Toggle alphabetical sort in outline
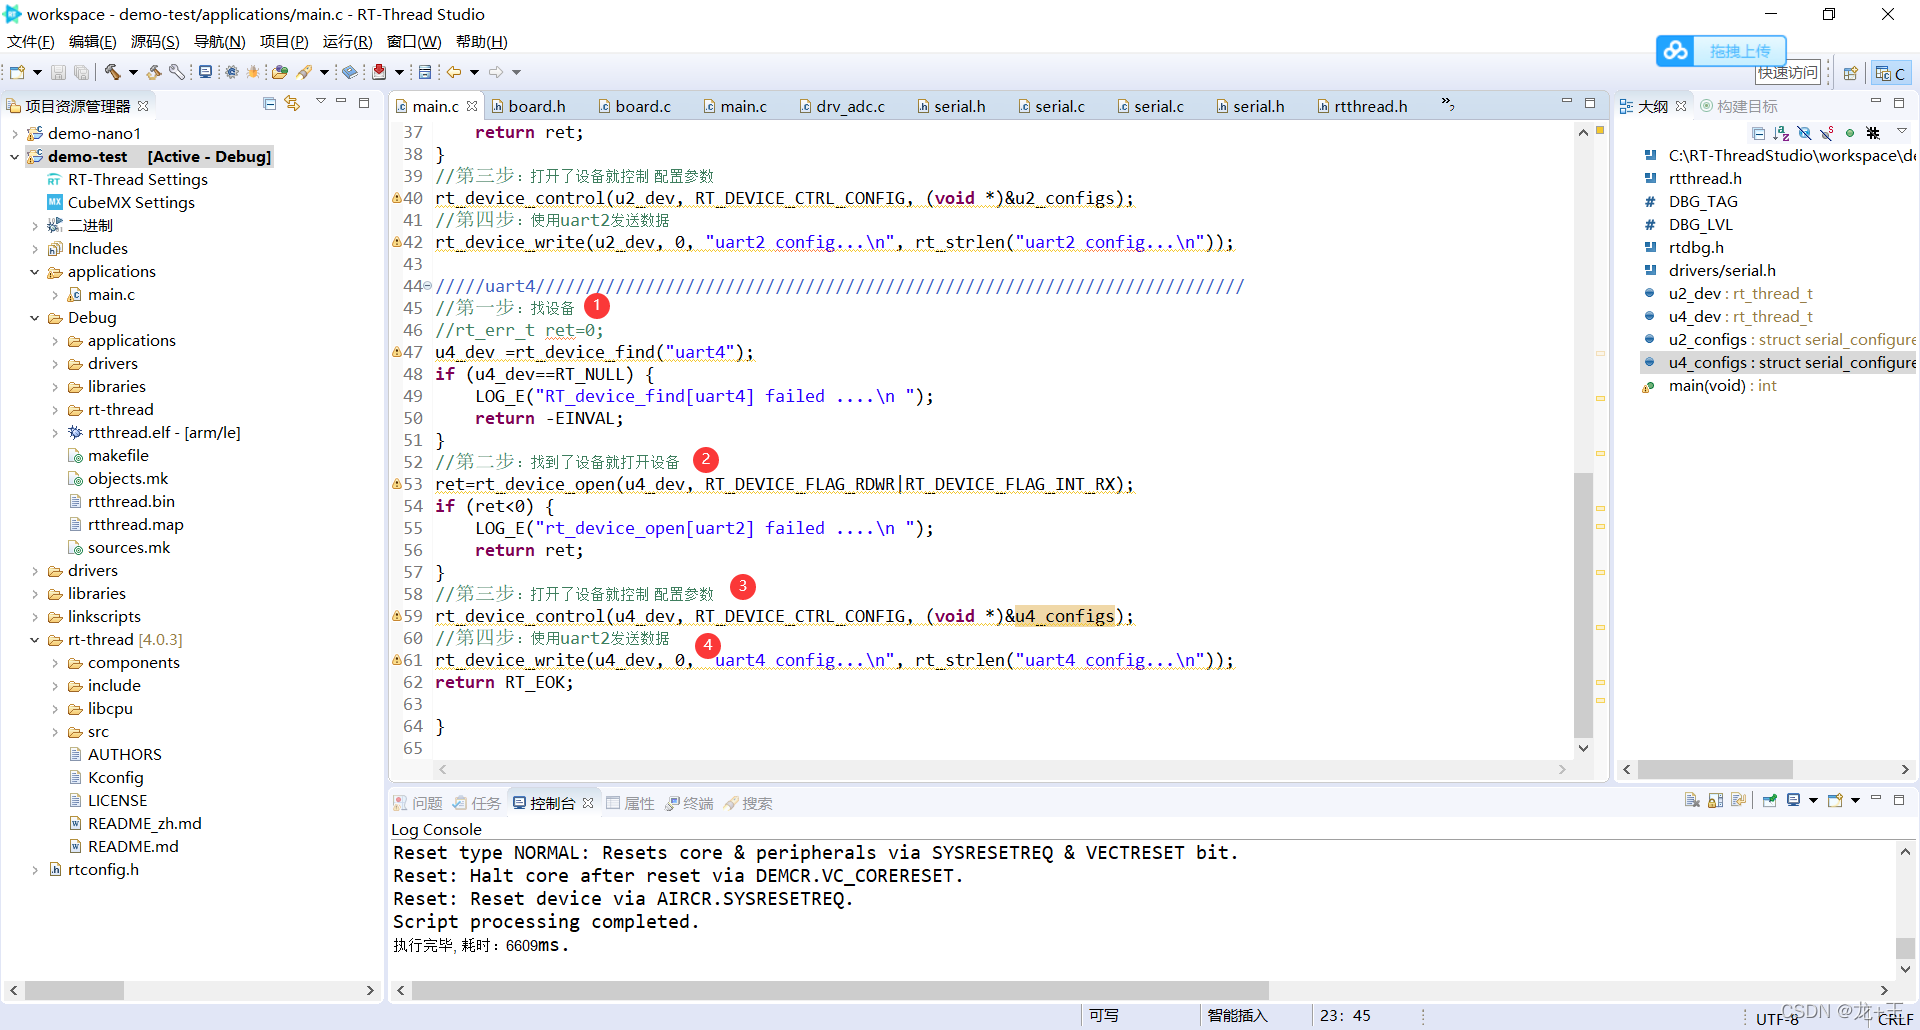Image resolution: width=1920 pixels, height=1030 pixels. click(x=1781, y=133)
